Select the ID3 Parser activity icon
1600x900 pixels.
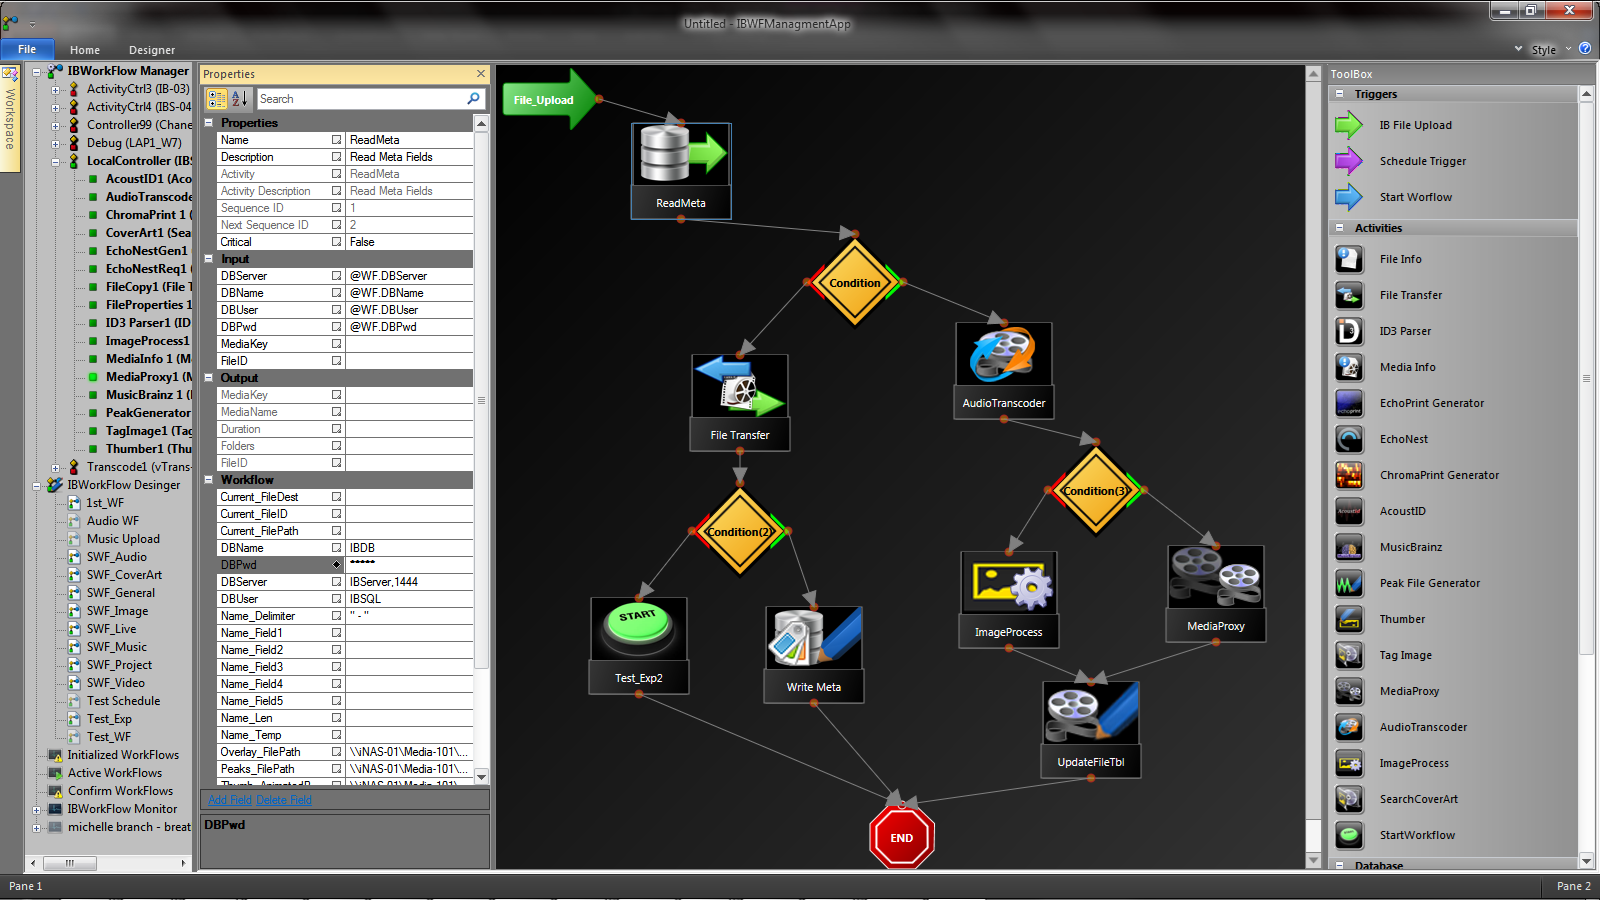pos(1349,331)
